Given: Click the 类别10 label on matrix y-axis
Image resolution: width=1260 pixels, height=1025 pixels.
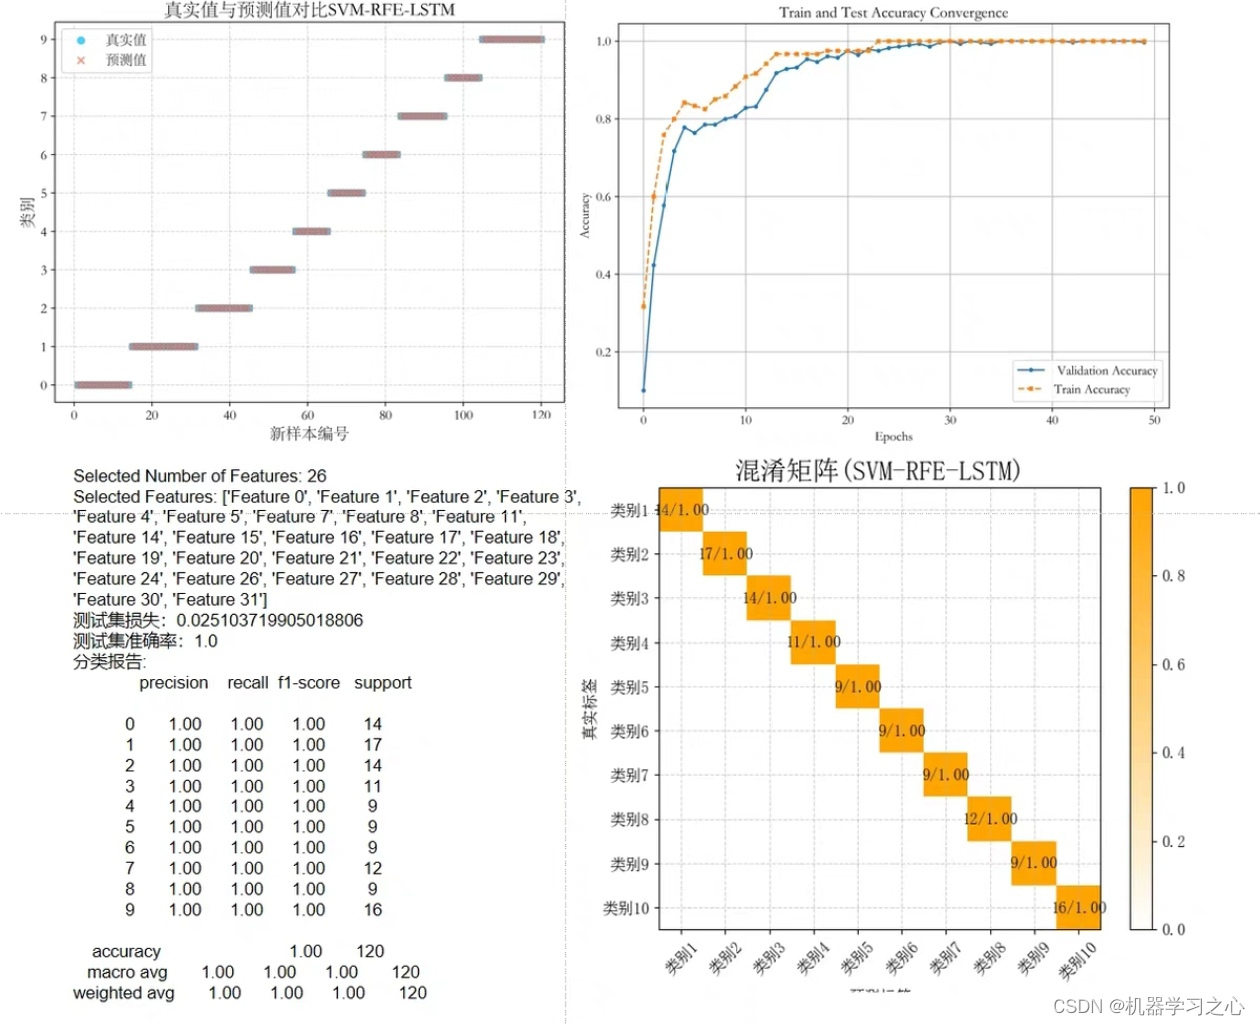Looking at the screenshot, I should [626, 908].
